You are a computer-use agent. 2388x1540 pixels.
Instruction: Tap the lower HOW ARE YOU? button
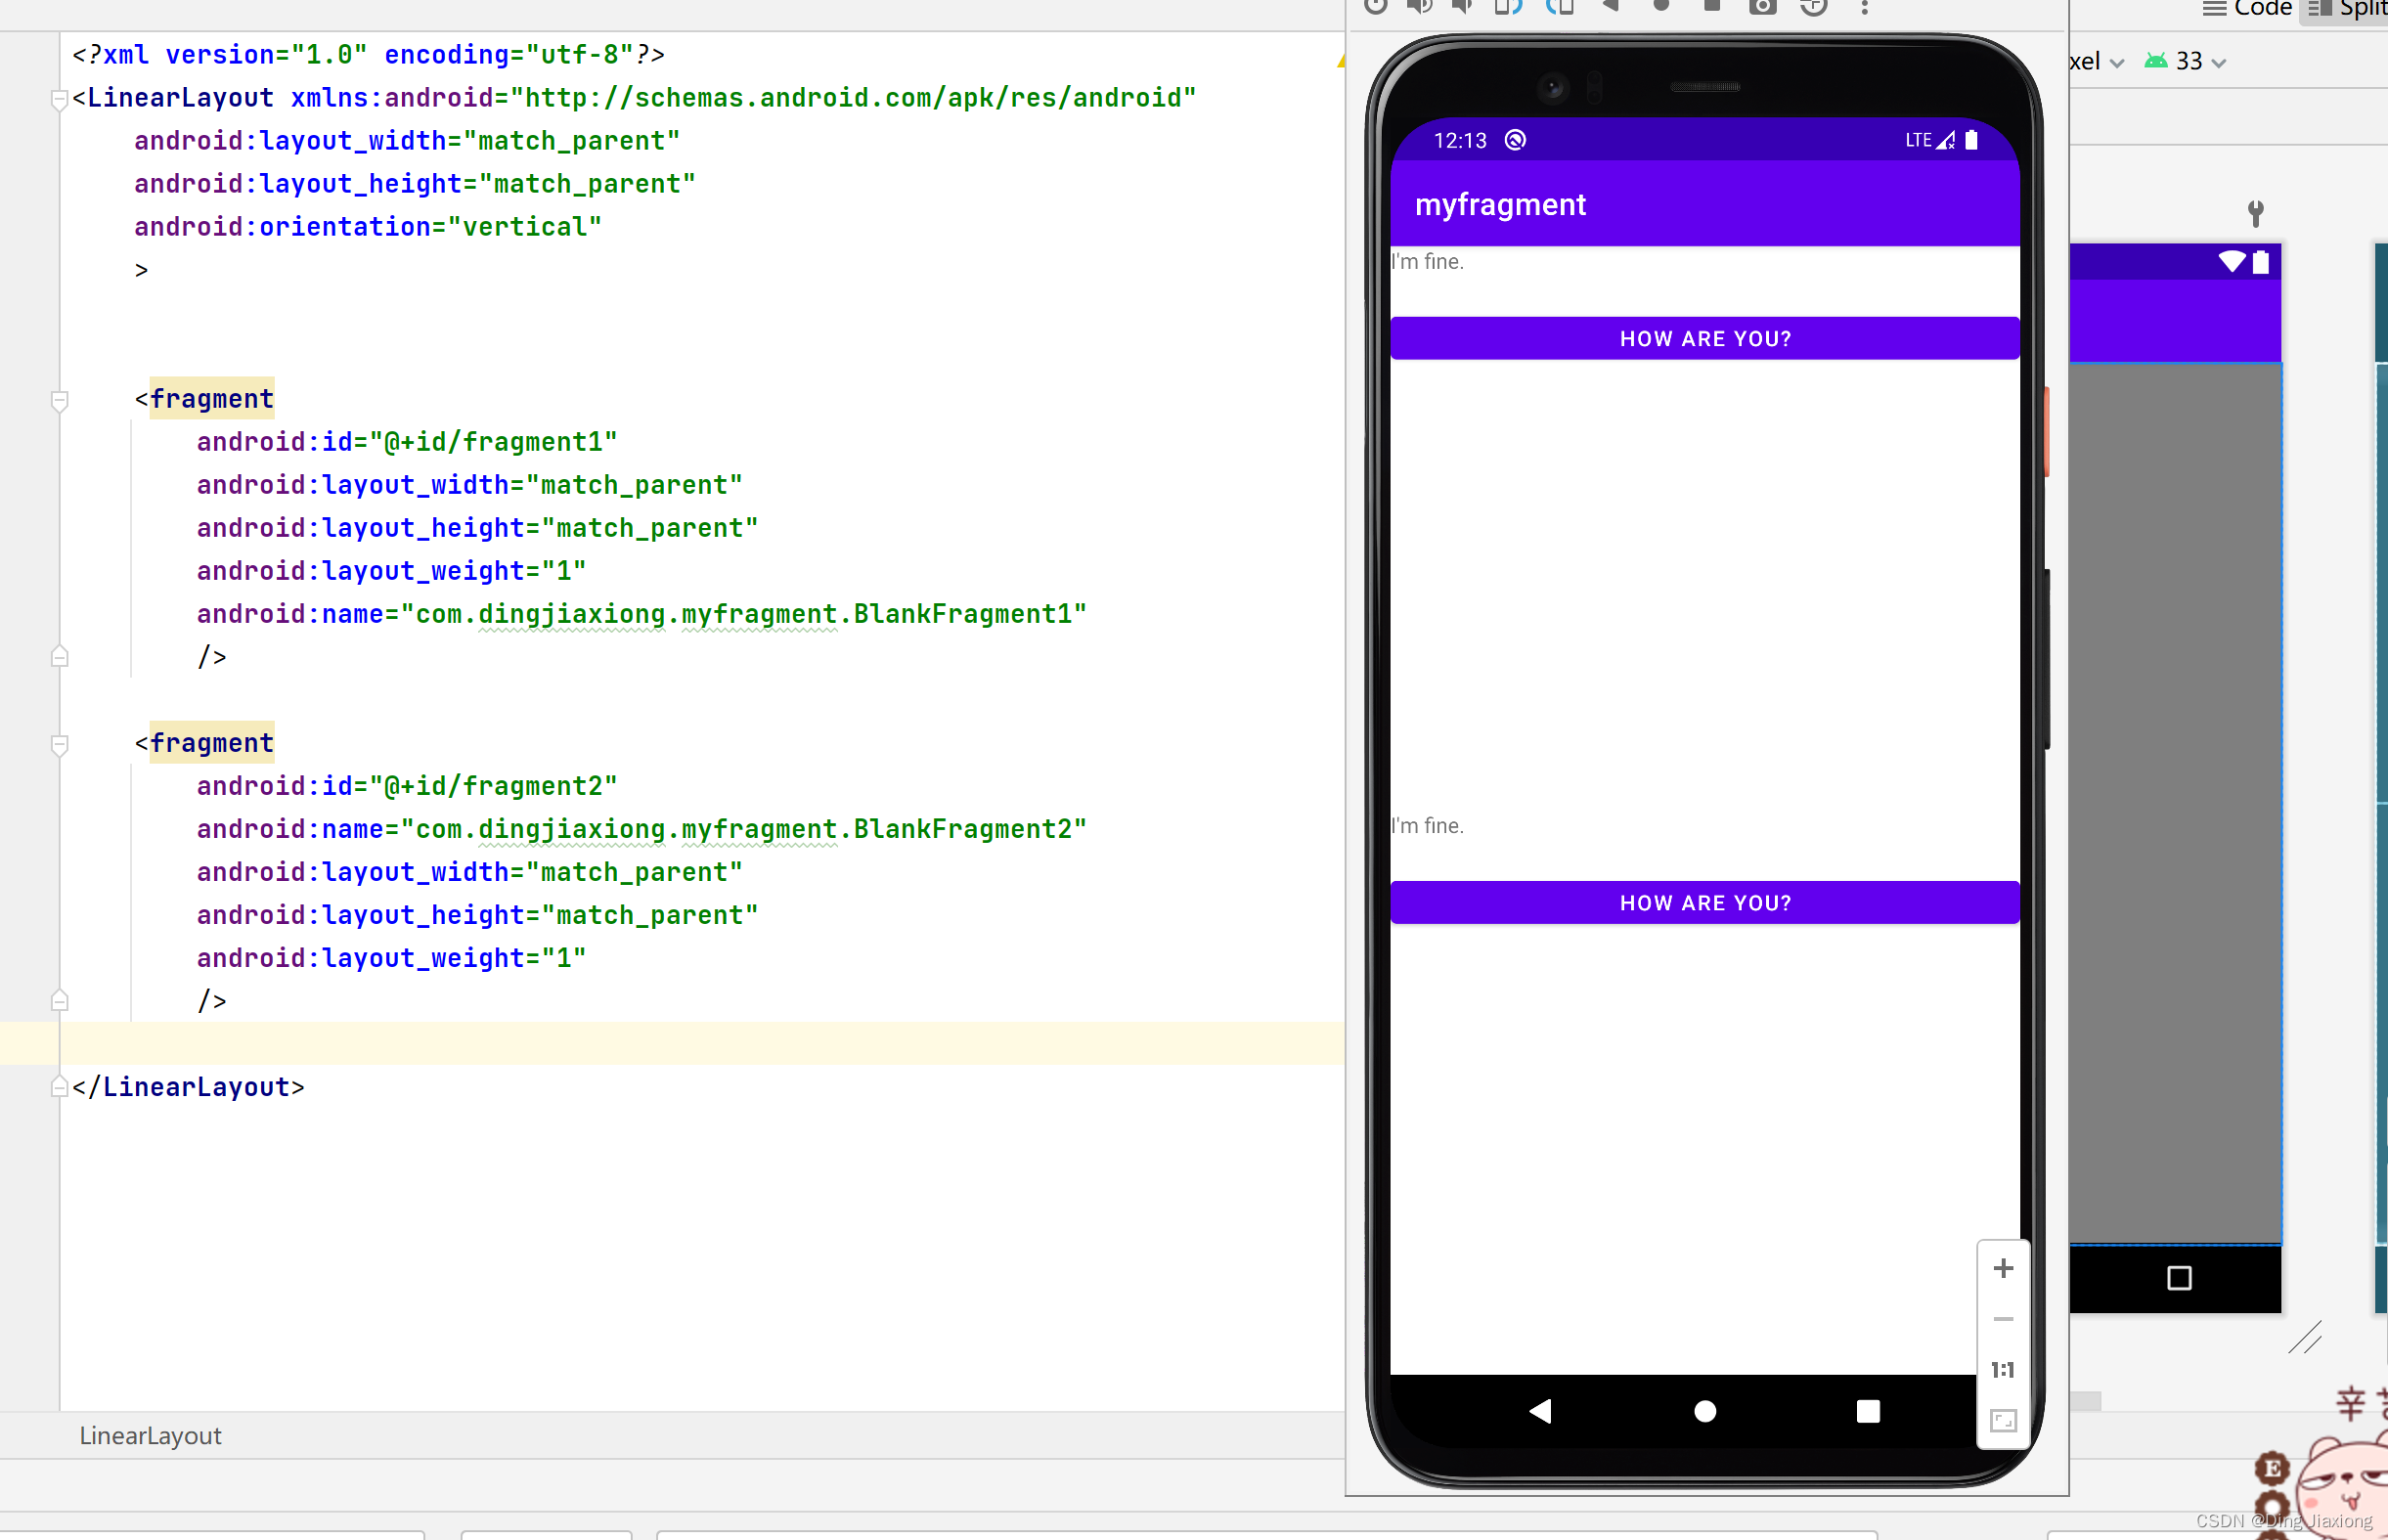coord(1705,903)
